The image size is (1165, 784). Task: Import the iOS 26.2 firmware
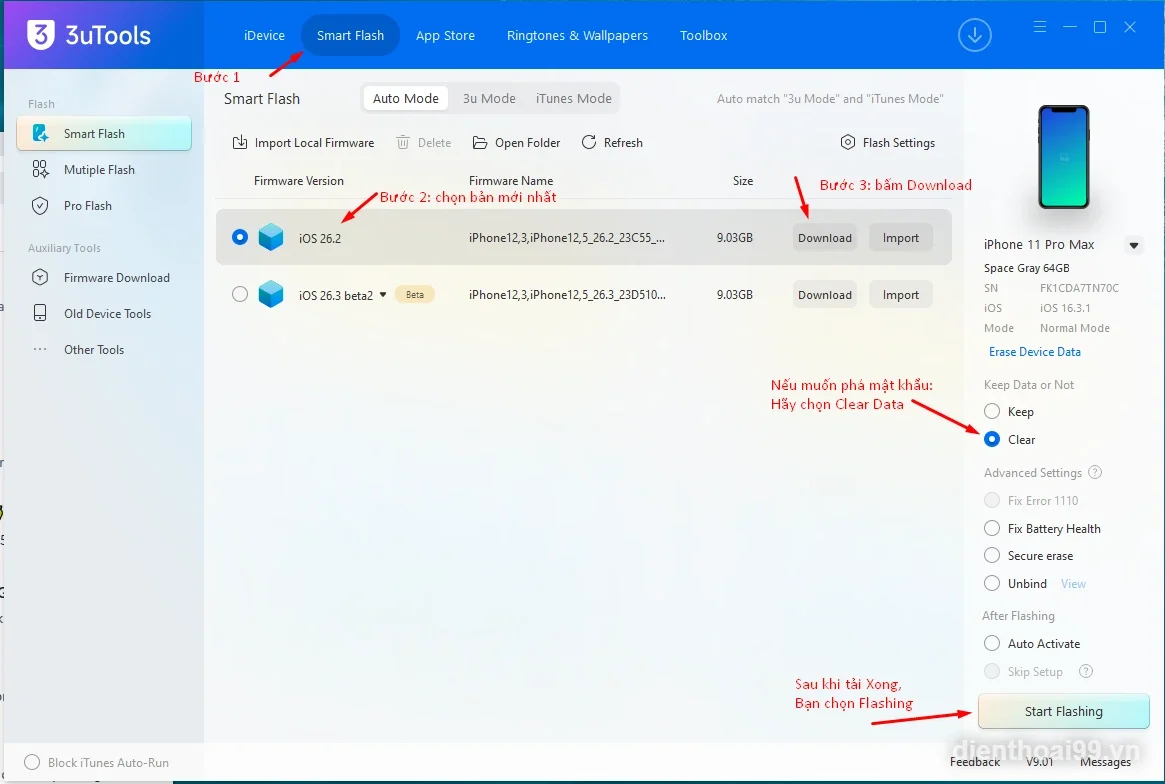tap(900, 238)
